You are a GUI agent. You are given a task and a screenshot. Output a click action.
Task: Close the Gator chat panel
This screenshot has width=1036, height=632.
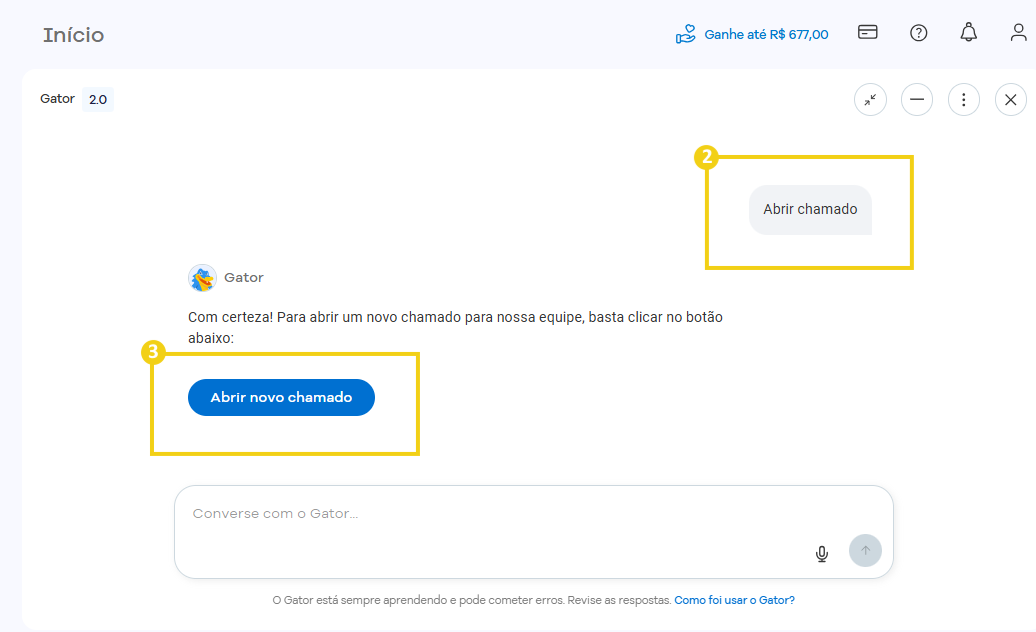(1011, 100)
